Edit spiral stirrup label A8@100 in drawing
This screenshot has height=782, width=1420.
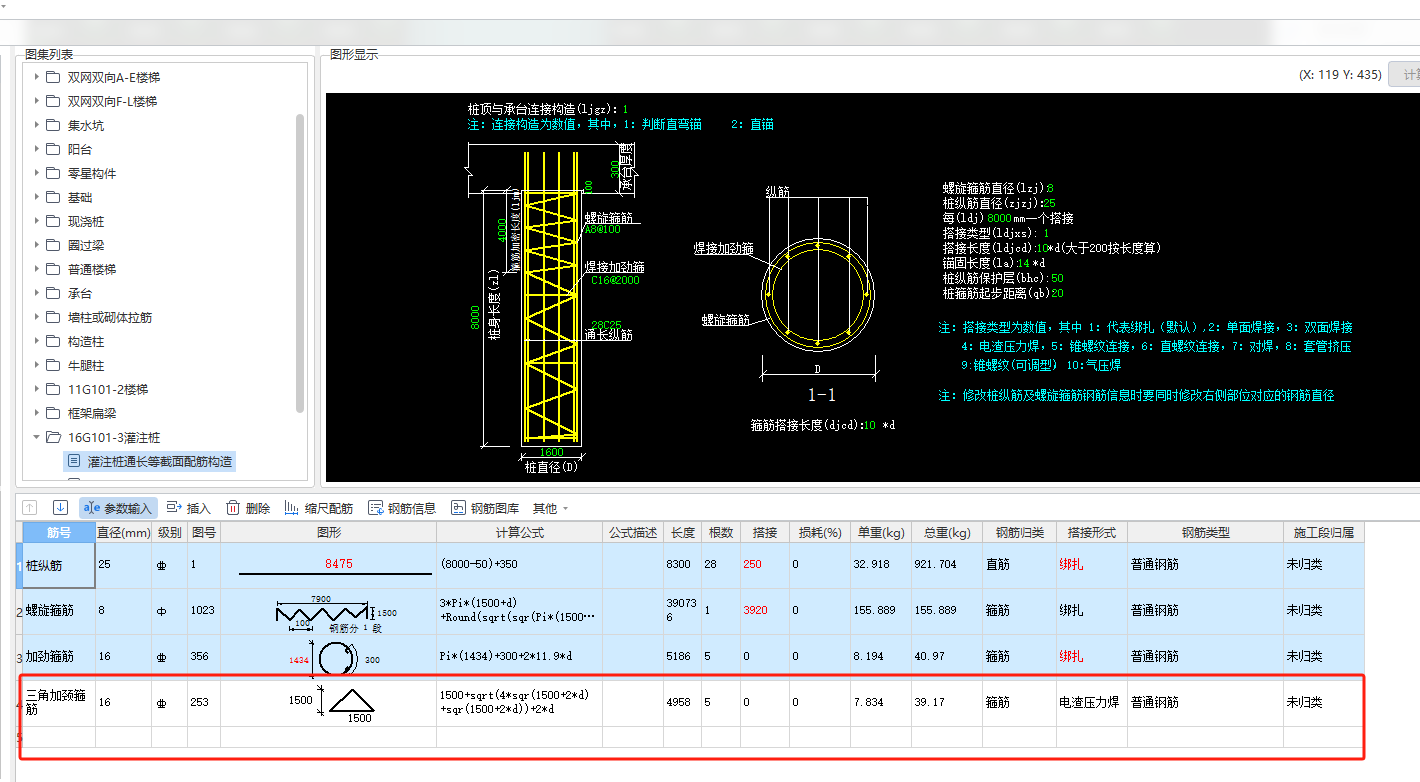click(601, 229)
